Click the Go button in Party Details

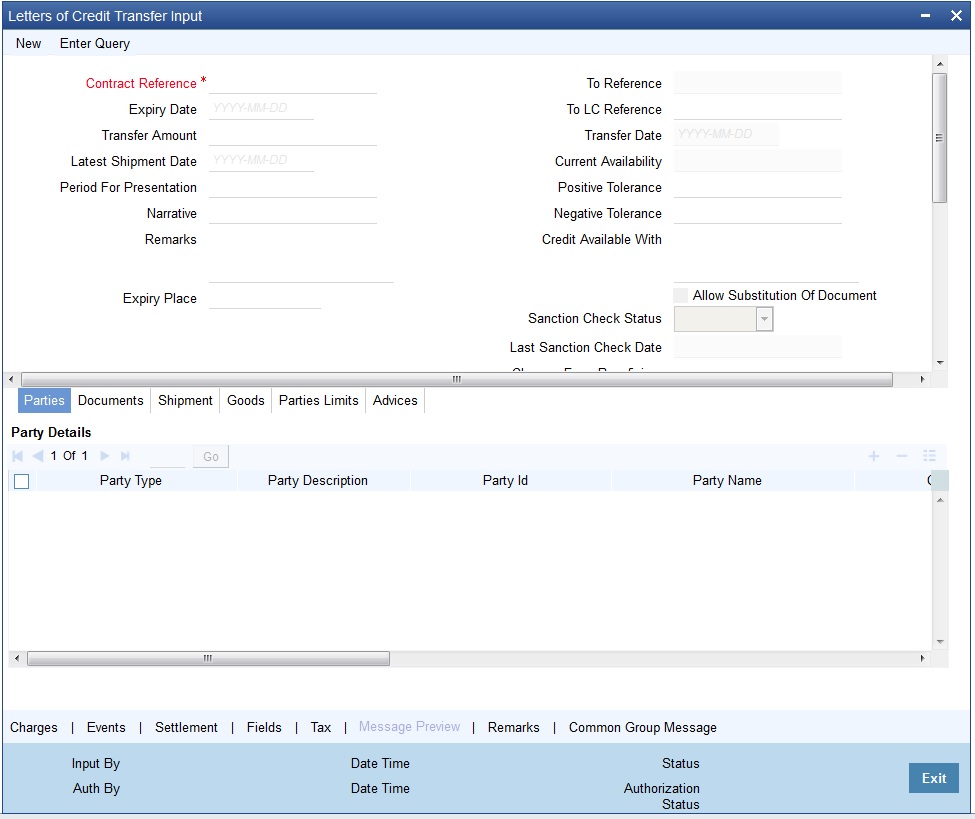click(211, 456)
